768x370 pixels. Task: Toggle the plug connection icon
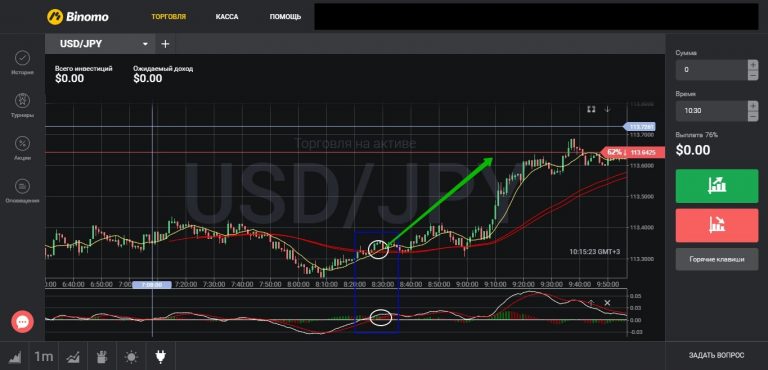tap(160, 357)
